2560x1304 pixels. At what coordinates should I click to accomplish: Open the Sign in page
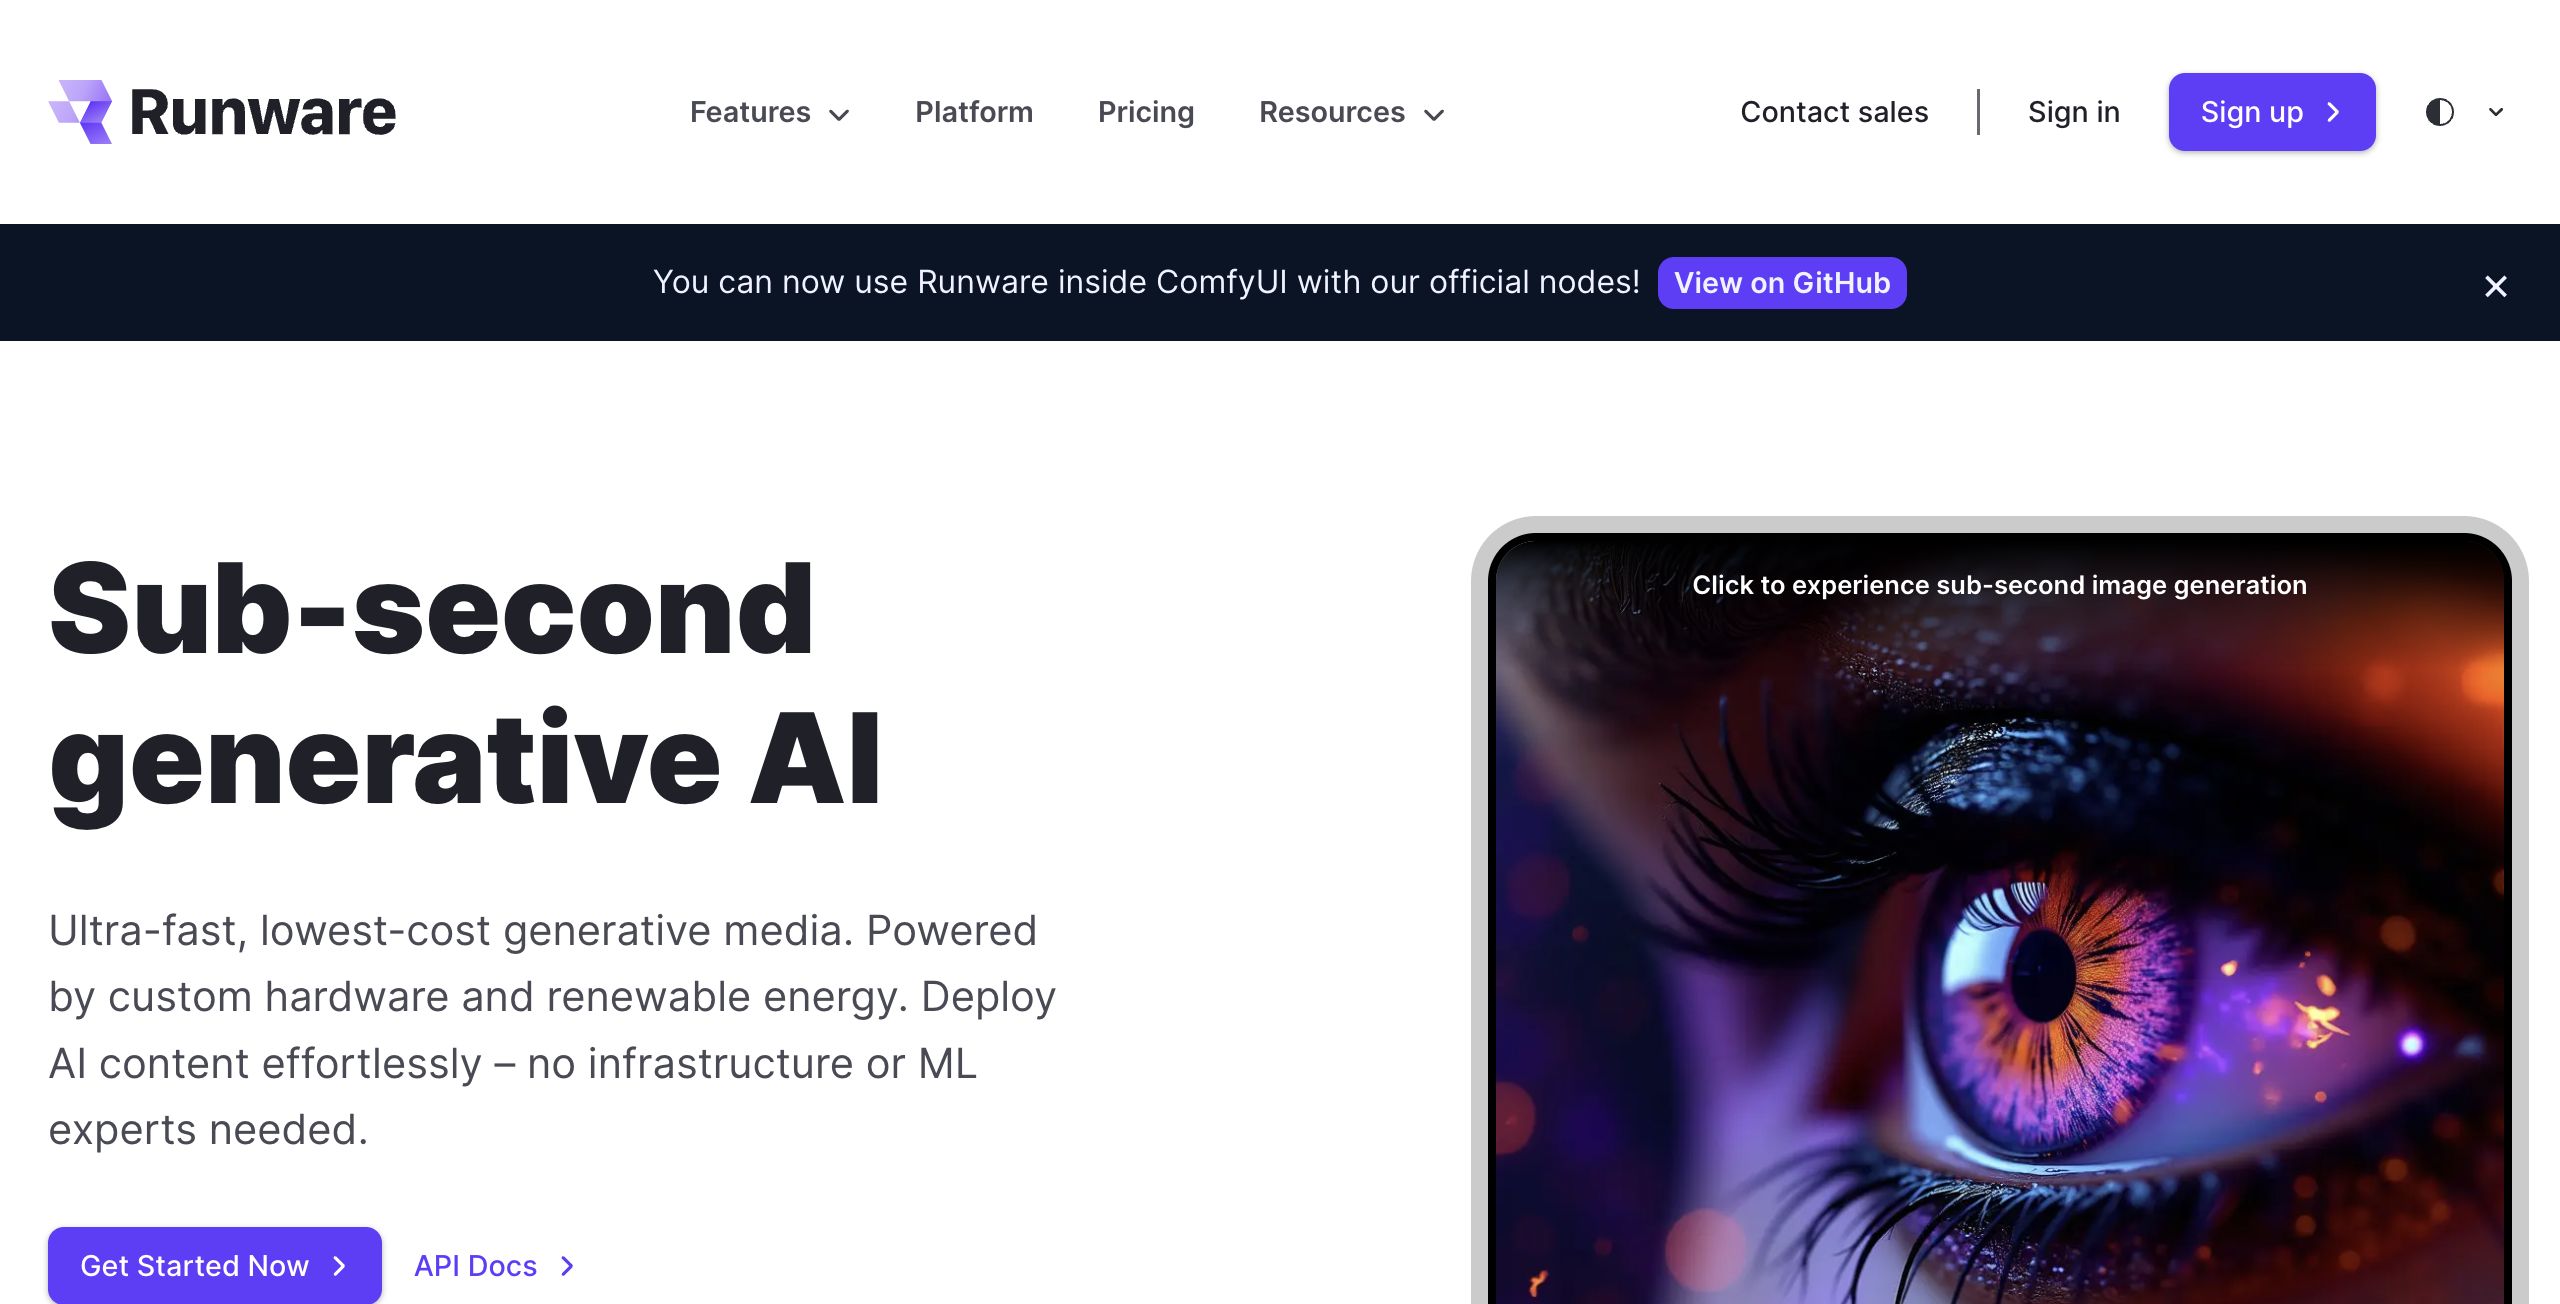2074,112
